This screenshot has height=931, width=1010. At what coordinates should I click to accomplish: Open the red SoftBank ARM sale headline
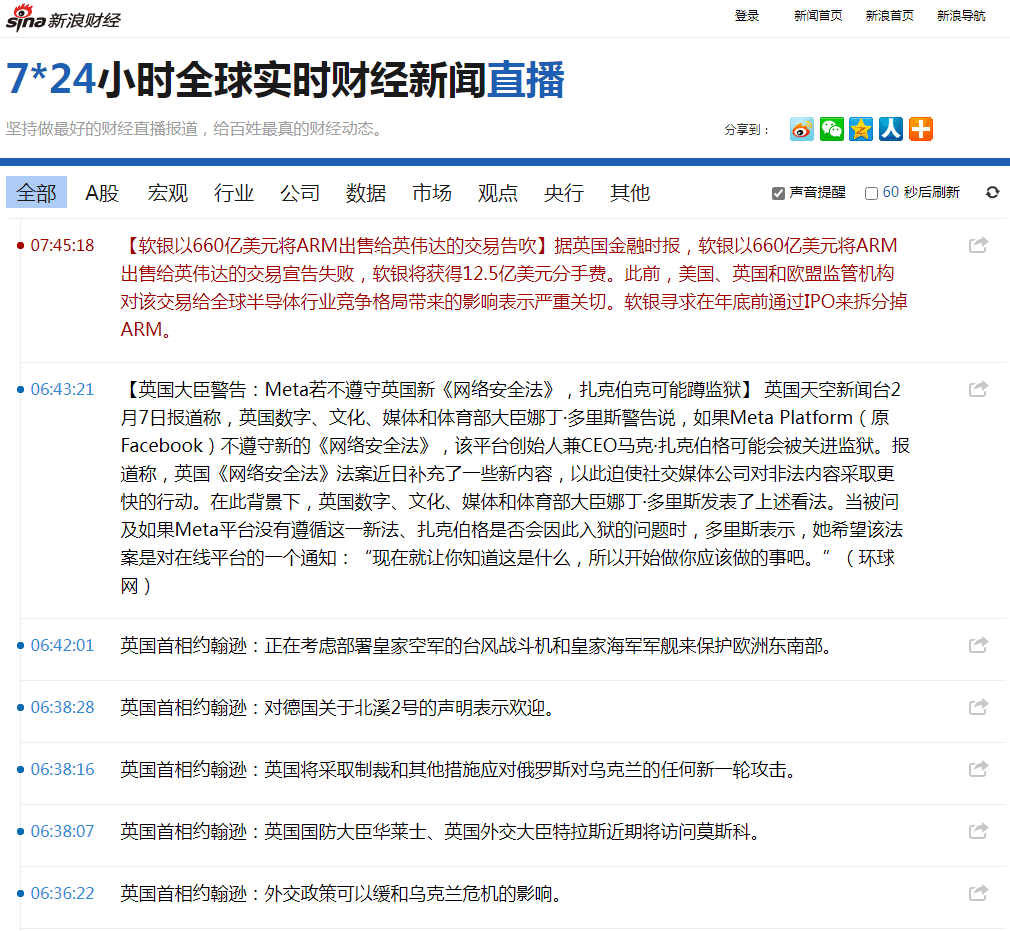(514, 287)
